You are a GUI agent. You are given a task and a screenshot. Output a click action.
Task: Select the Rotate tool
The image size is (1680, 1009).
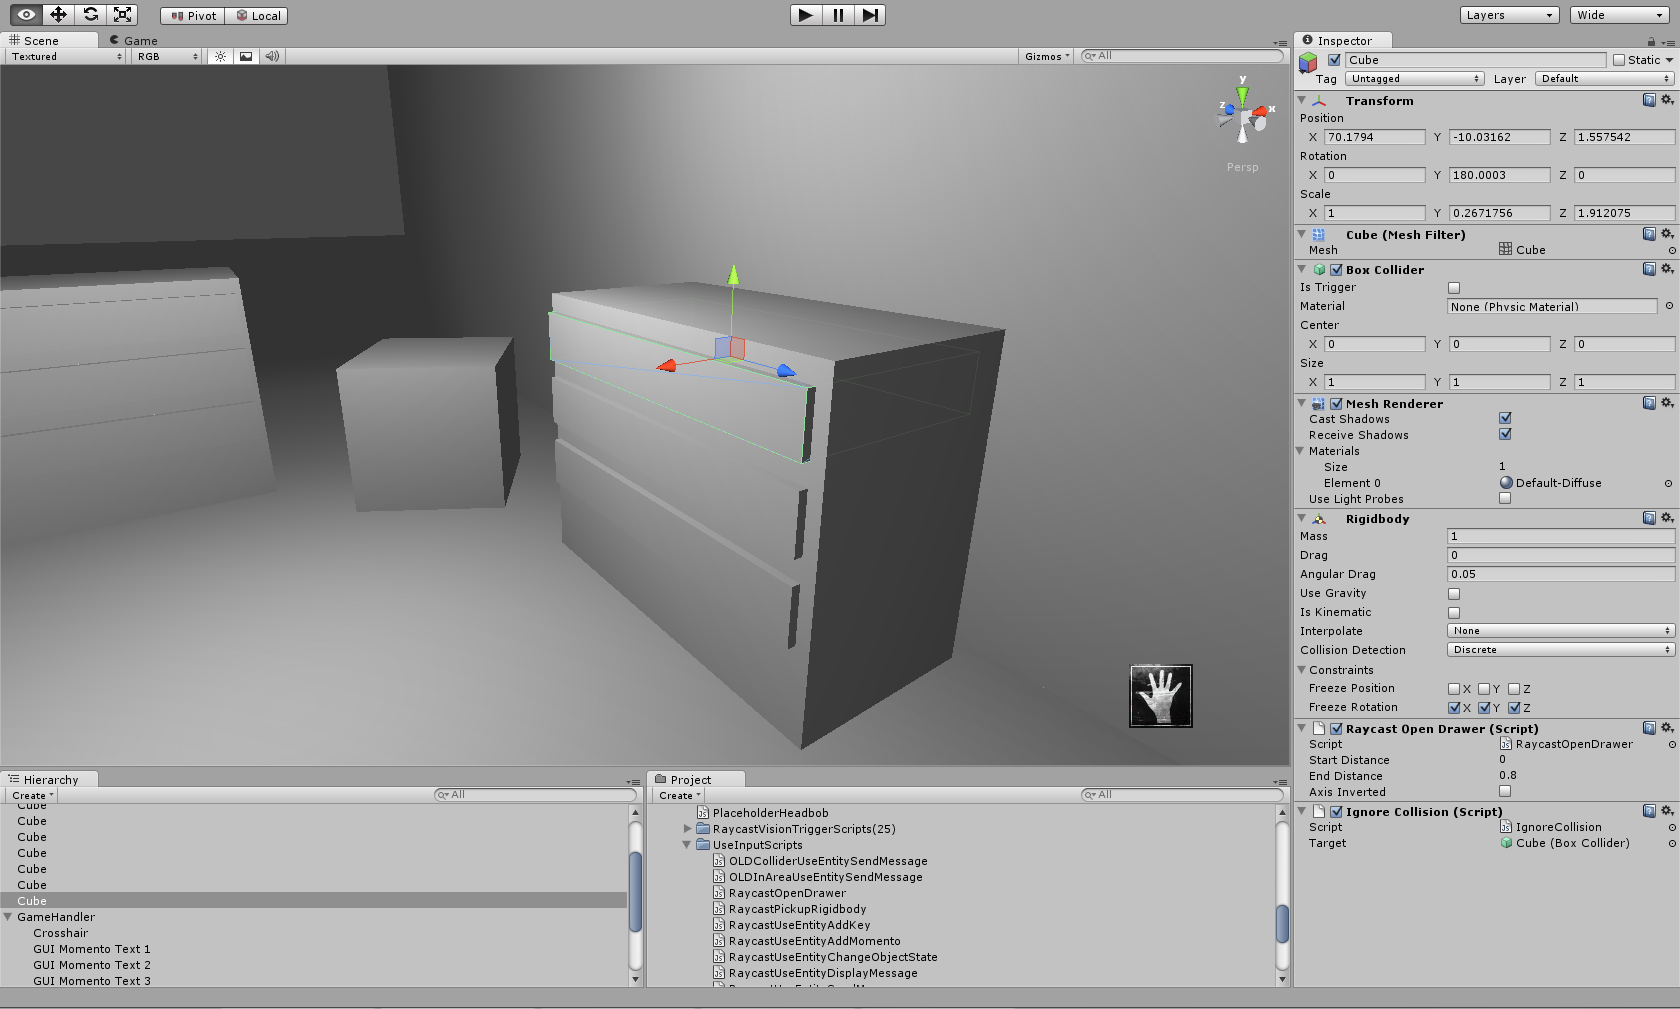90,14
